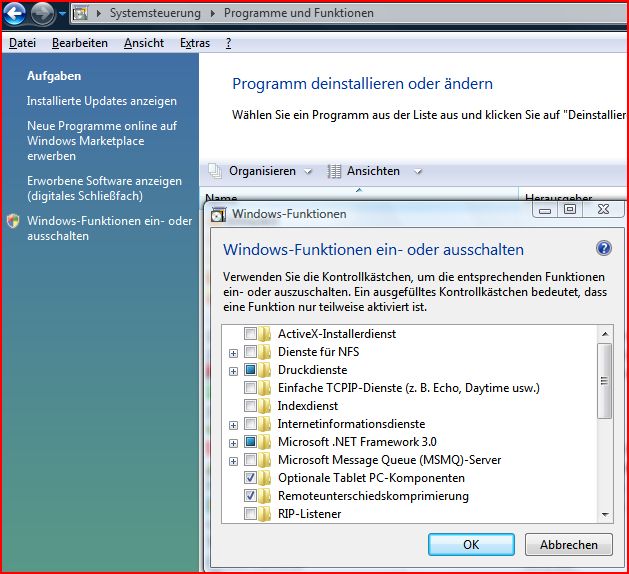The width and height of the screenshot is (629, 574).
Task: Open Neue Programme online auf Windows Marketplace
Action: (x=102, y=141)
